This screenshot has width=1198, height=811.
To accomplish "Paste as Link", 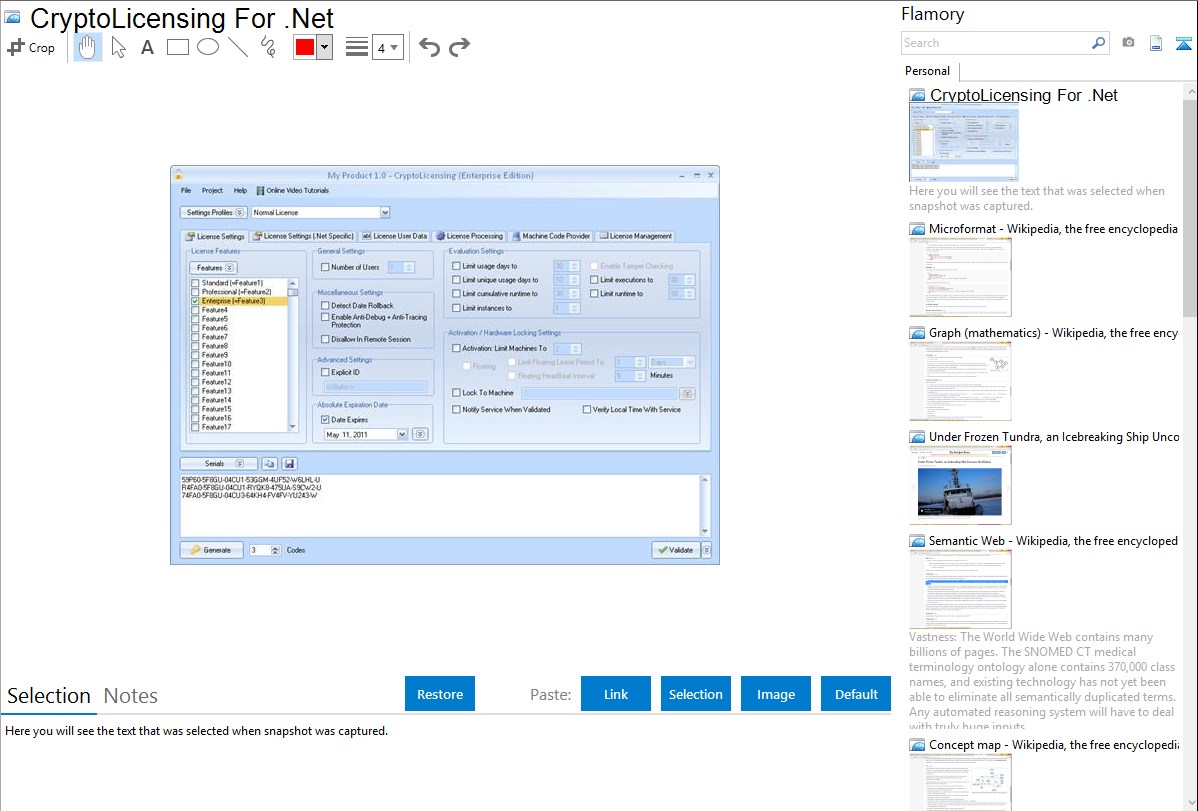I will tap(616, 694).
